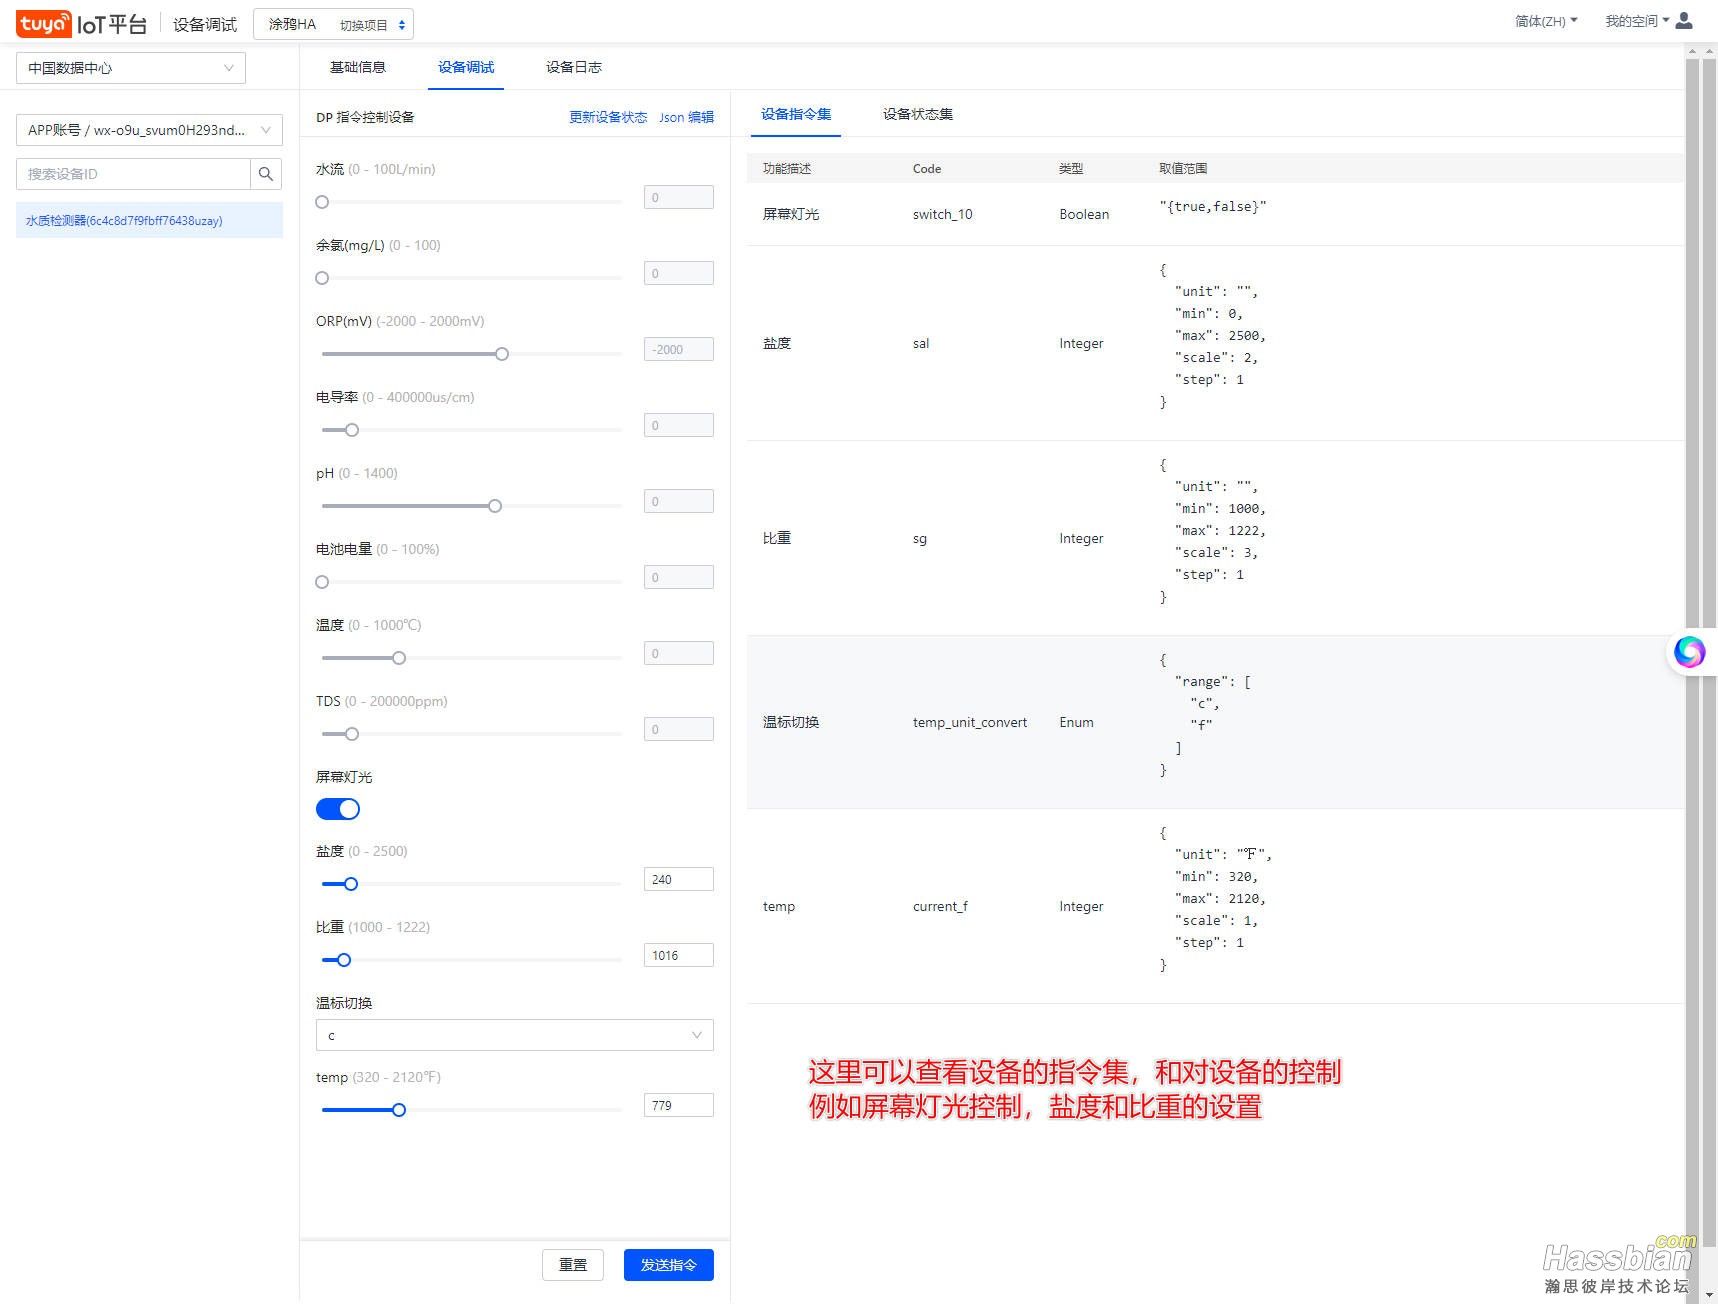Click the 电导率 slider handle
This screenshot has height=1304, width=1718.
coord(352,430)
